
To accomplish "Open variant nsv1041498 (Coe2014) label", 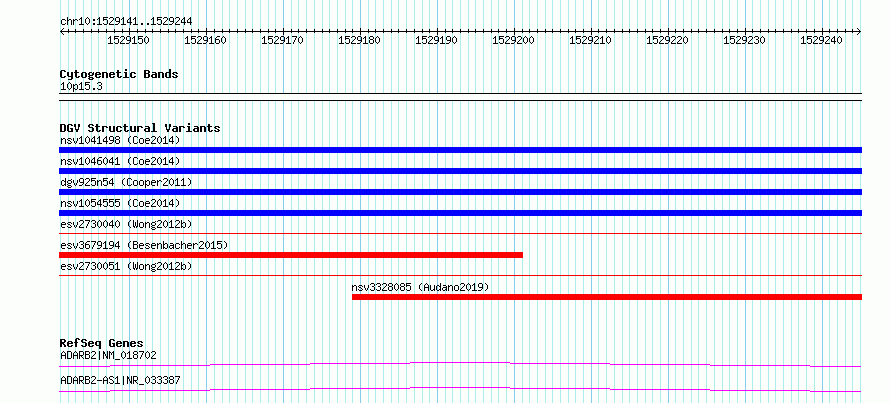I will click(x=120, y=140).
